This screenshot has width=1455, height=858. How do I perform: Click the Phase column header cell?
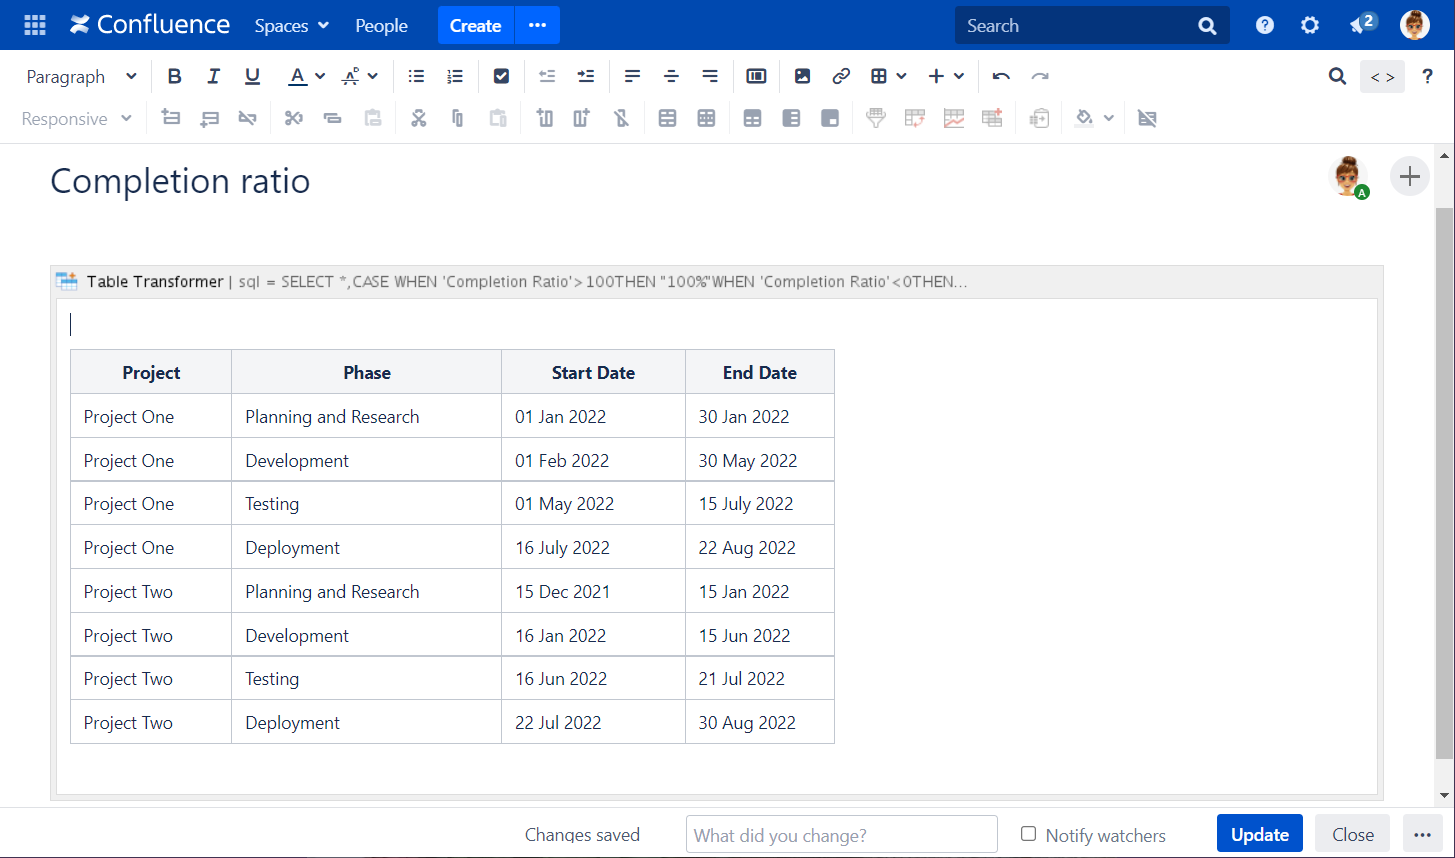pyautogui.click(x=366, y=372)
